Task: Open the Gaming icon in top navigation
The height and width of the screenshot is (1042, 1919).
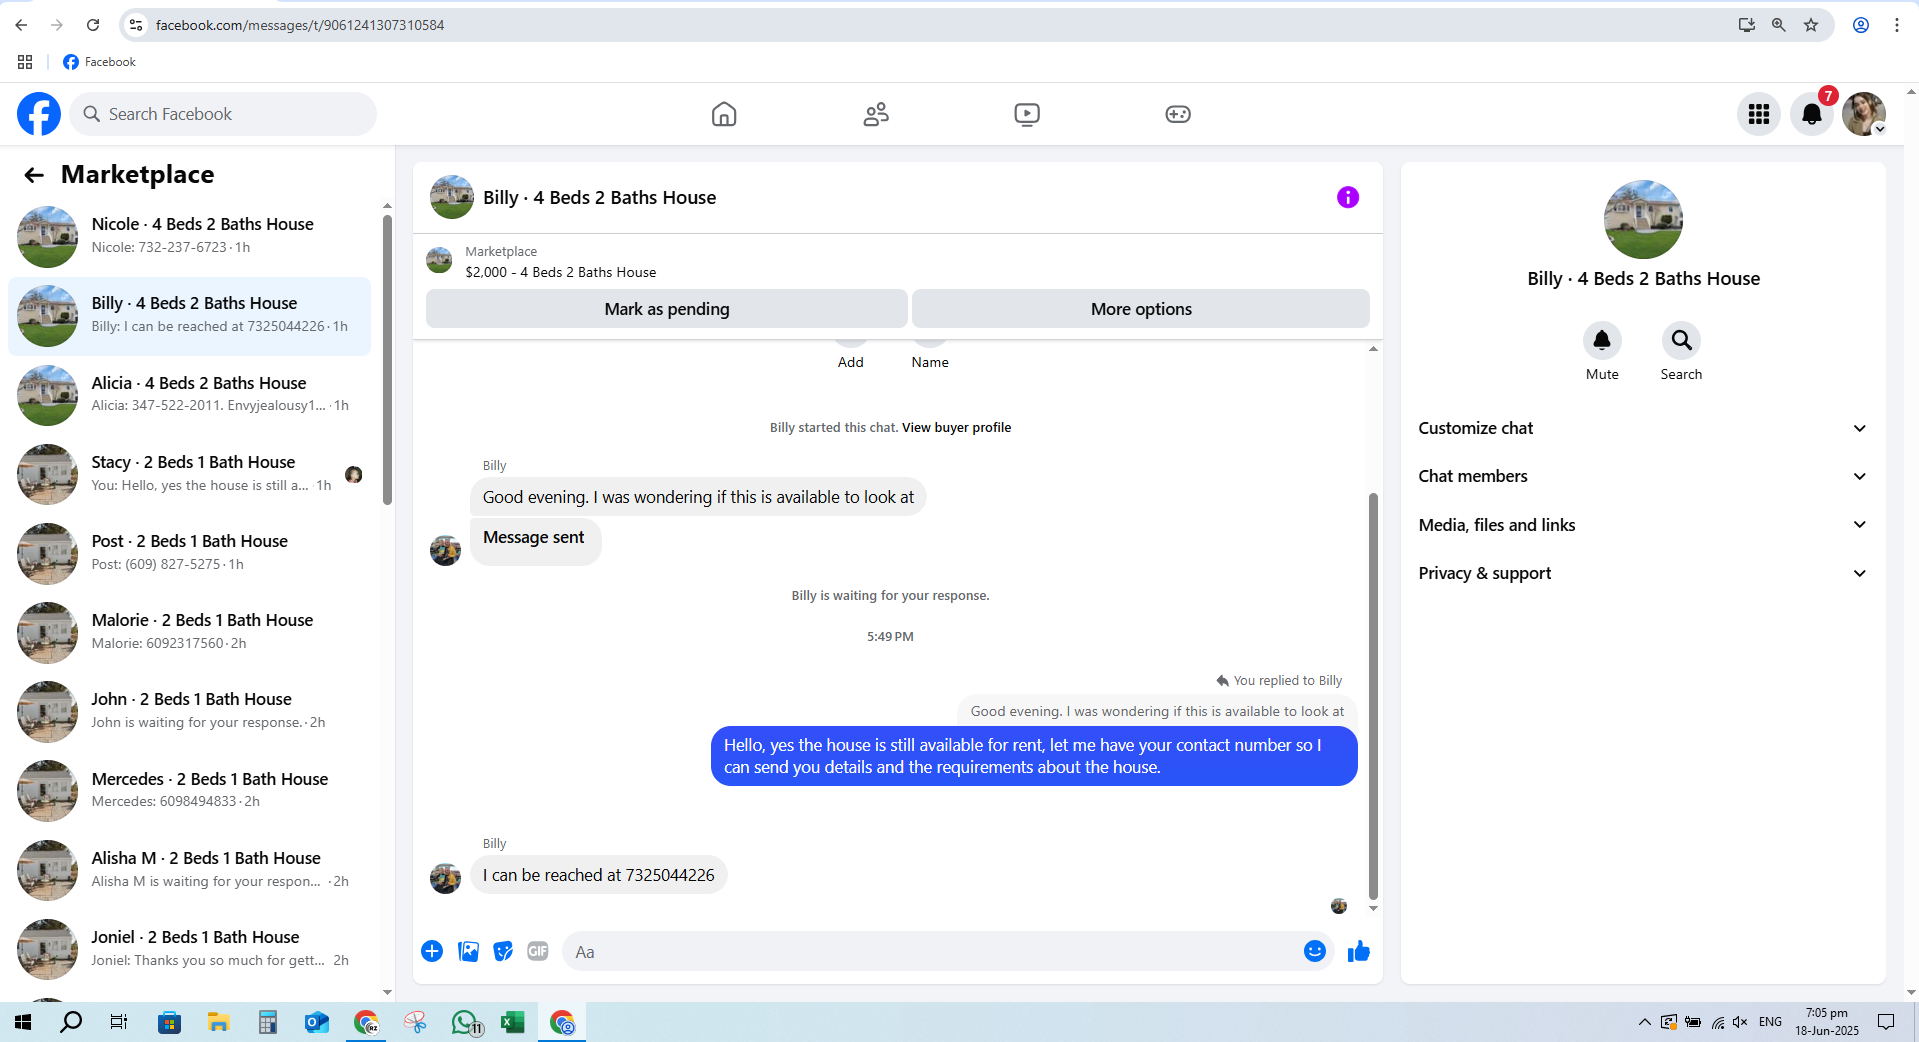Action: (x=1178, y=114)
